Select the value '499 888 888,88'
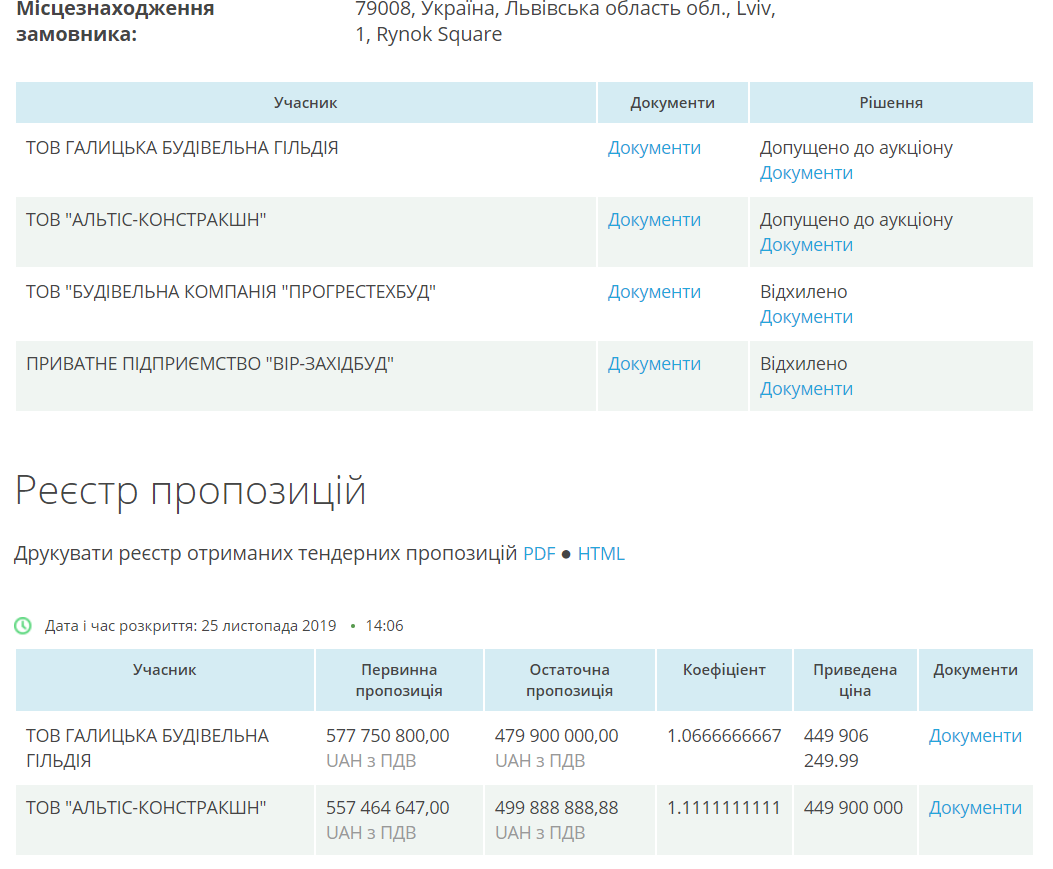 [x=557, y=808]
